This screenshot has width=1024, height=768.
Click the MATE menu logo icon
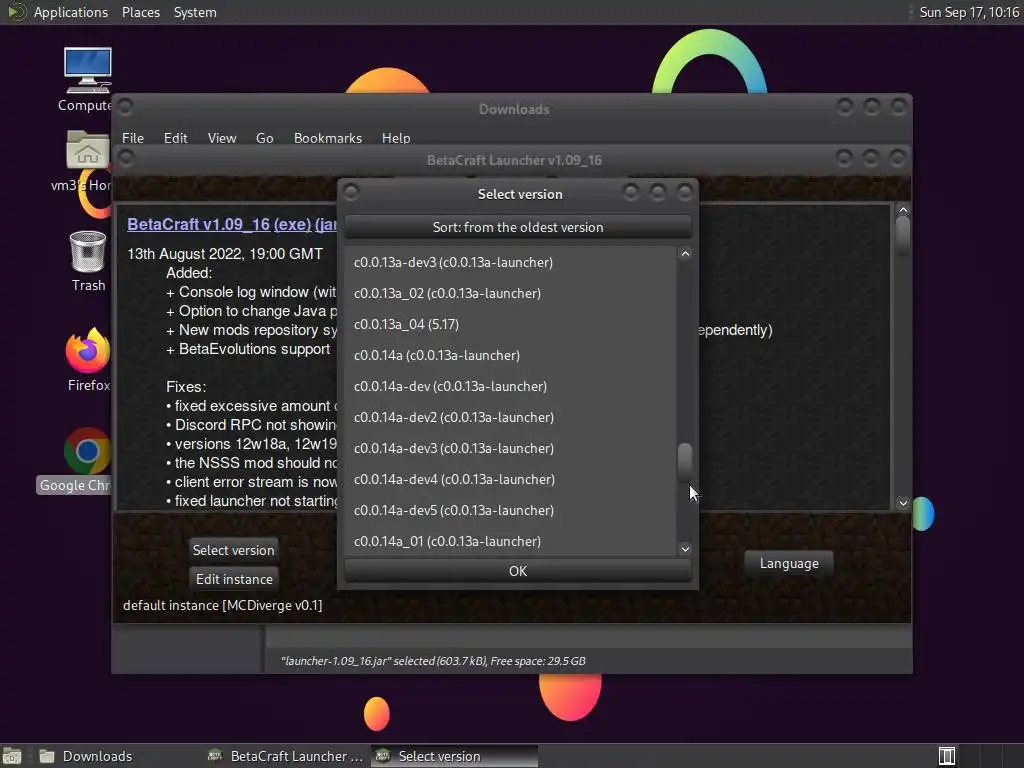click(16, 12)
